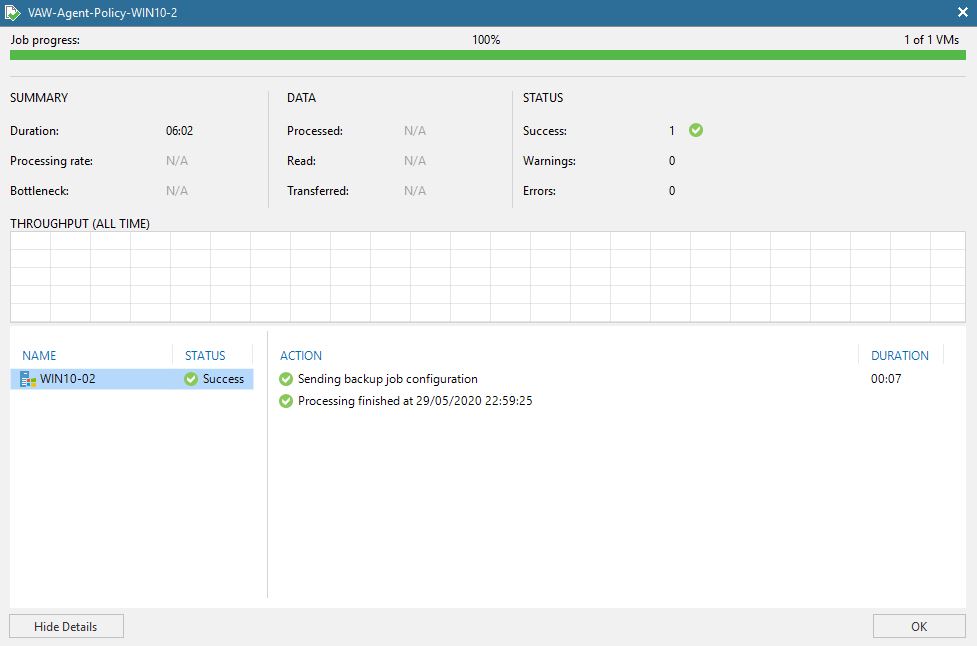The width and height of the screenshot is (977, 646).
Task: Sort by the STATUS column header
Action: click(205, 355)
